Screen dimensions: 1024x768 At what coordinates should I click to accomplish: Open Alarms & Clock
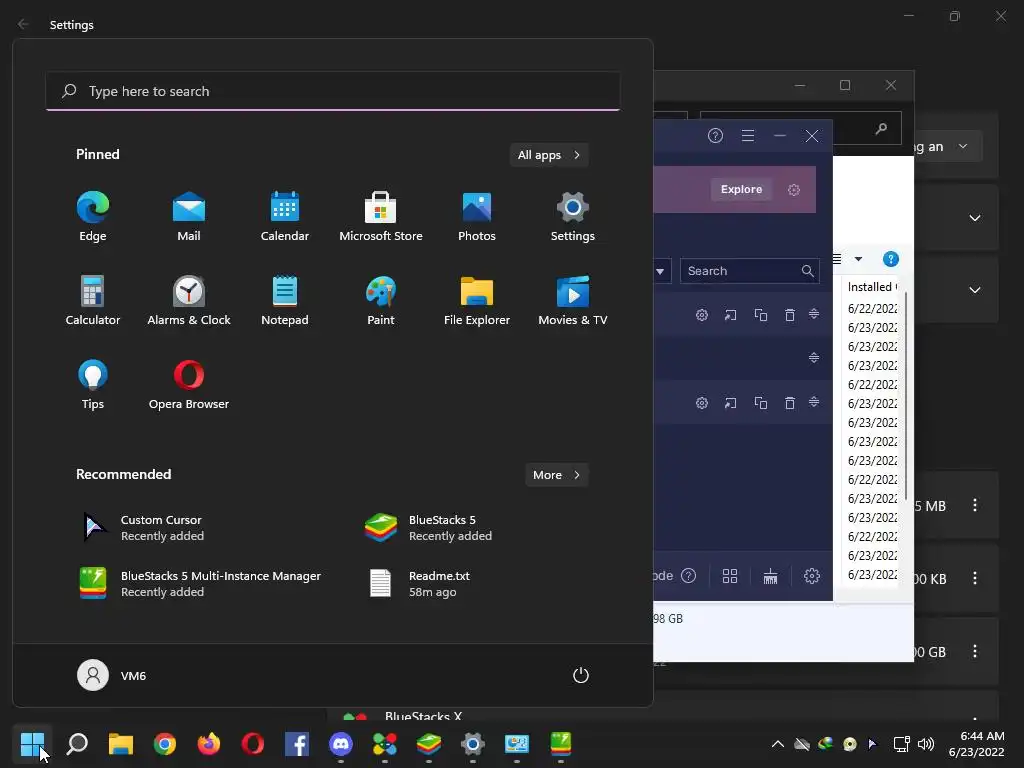click(189, 301)
